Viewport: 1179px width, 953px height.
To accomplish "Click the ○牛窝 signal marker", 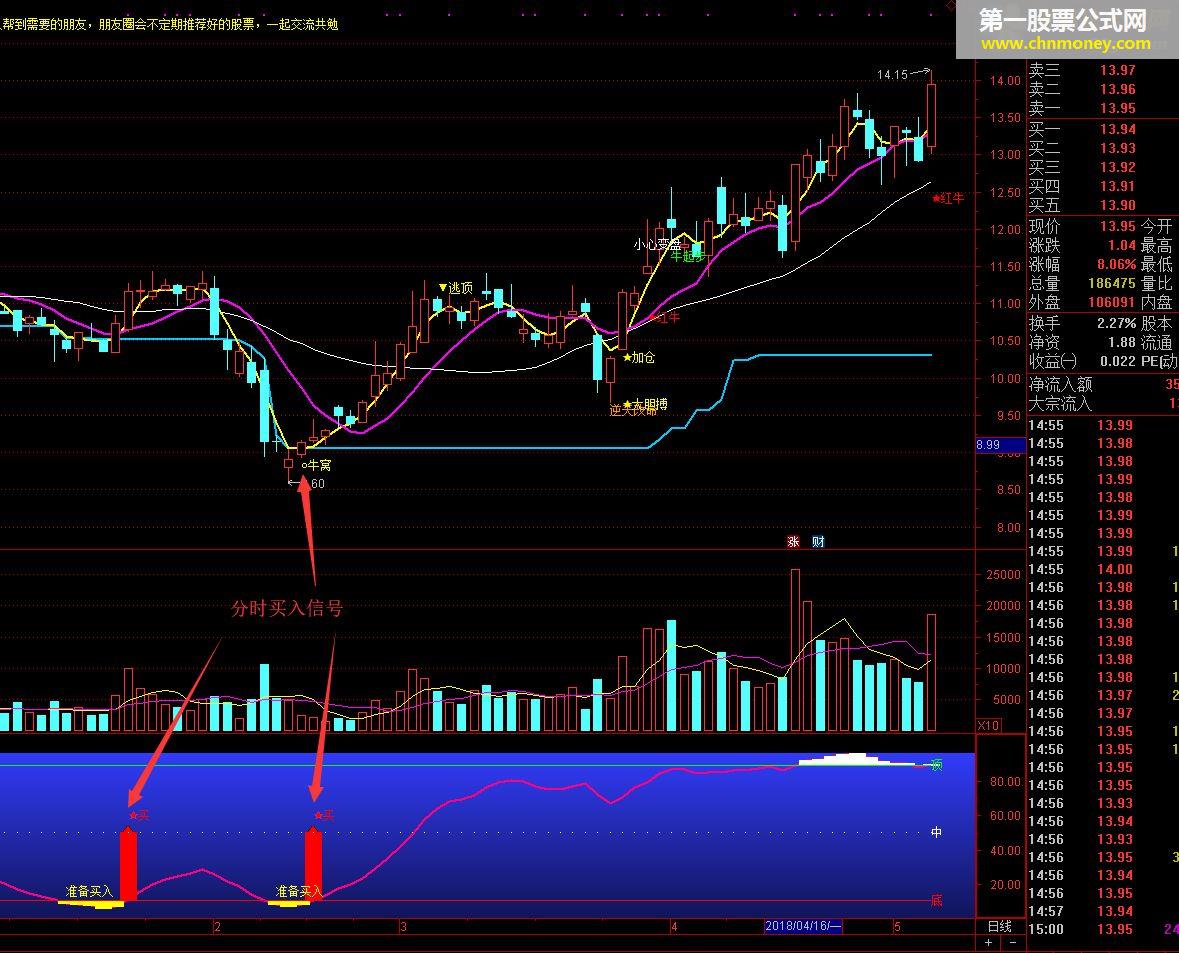I will tap(316, 466).
